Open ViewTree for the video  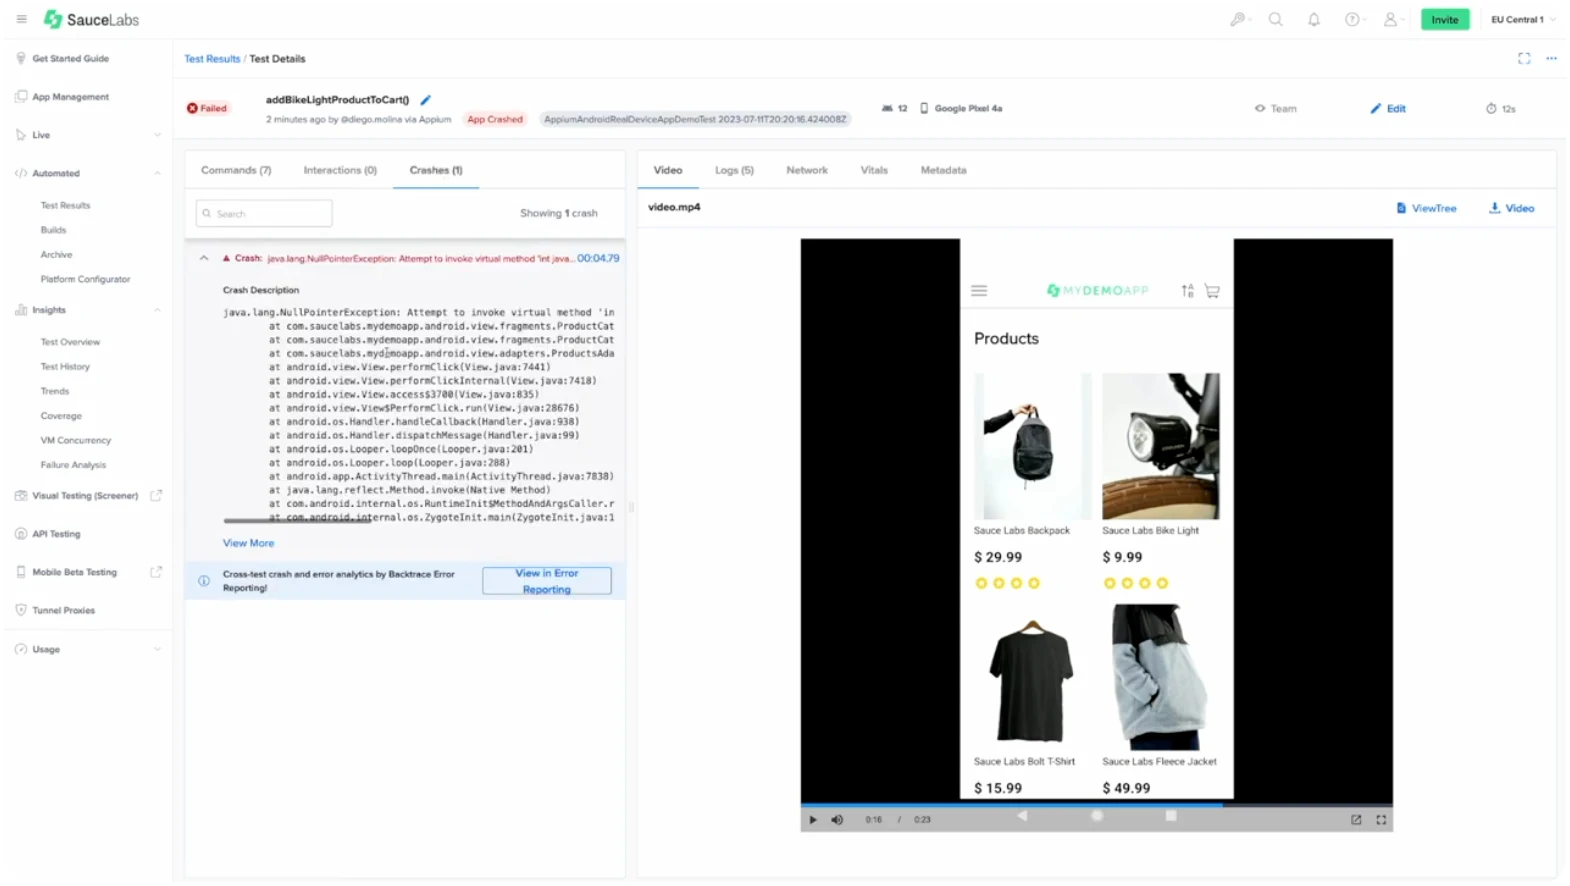(1426, 208)
